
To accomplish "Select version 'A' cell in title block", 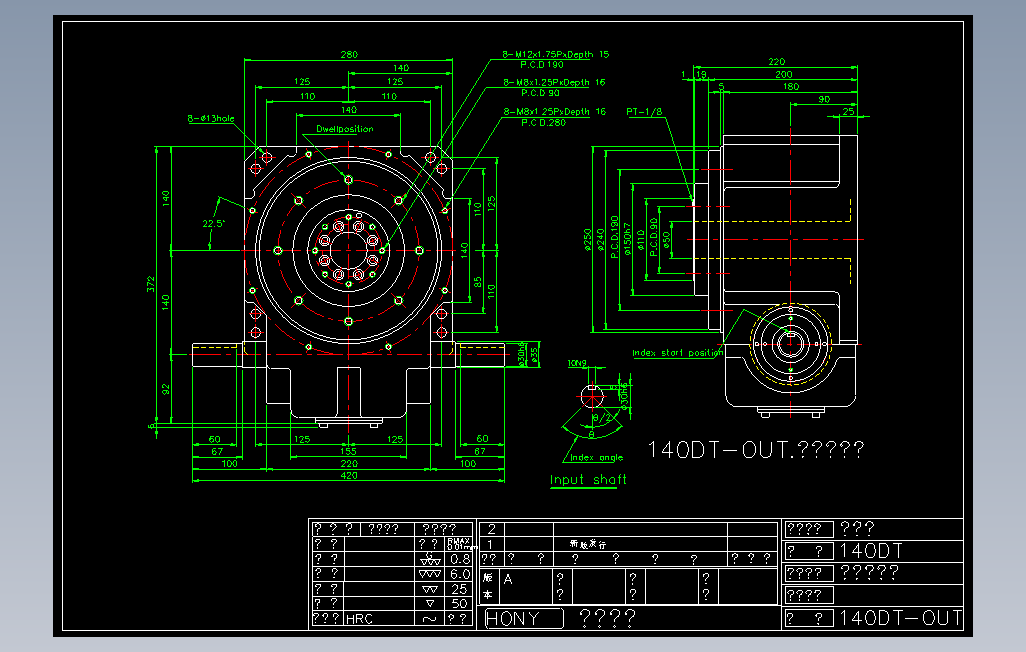I will pos(508,579).
